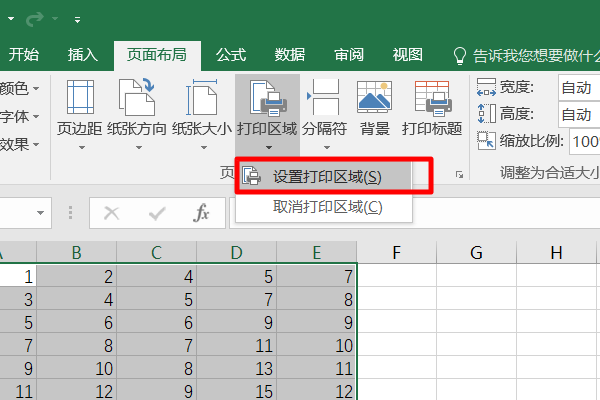
Task: Open the 公式 tab
Action: click(x=231, y=55)
